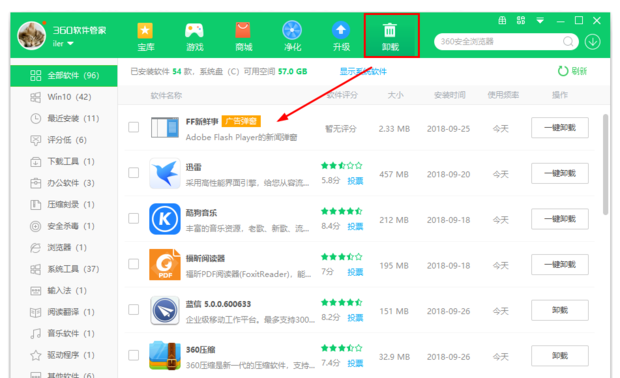
Task: Click star rating of 酷狗音乐
Action: tap(342, 211)
